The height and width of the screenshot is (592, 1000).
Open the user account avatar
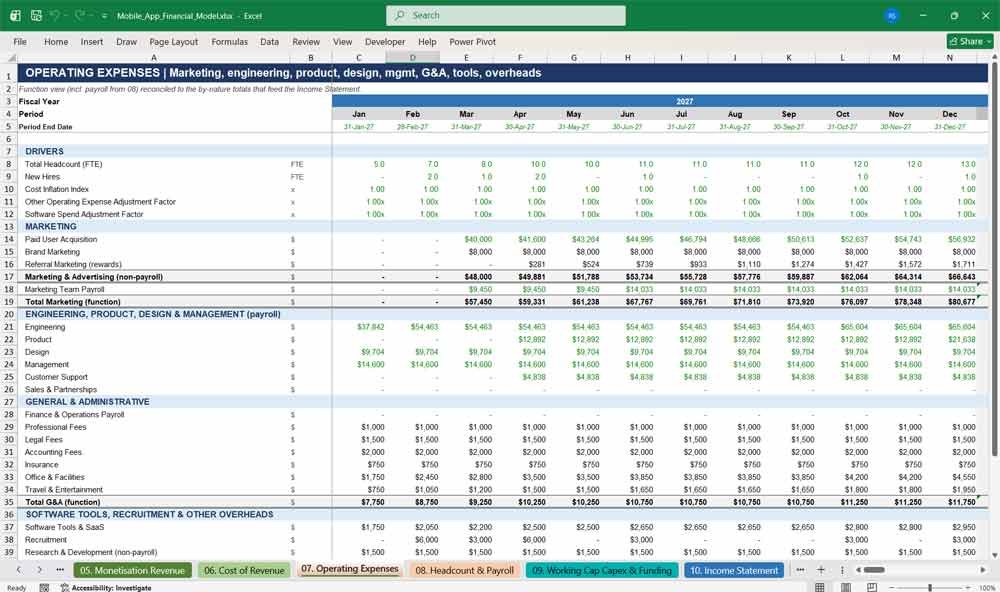pyautogui.click(x=892, y=15)
